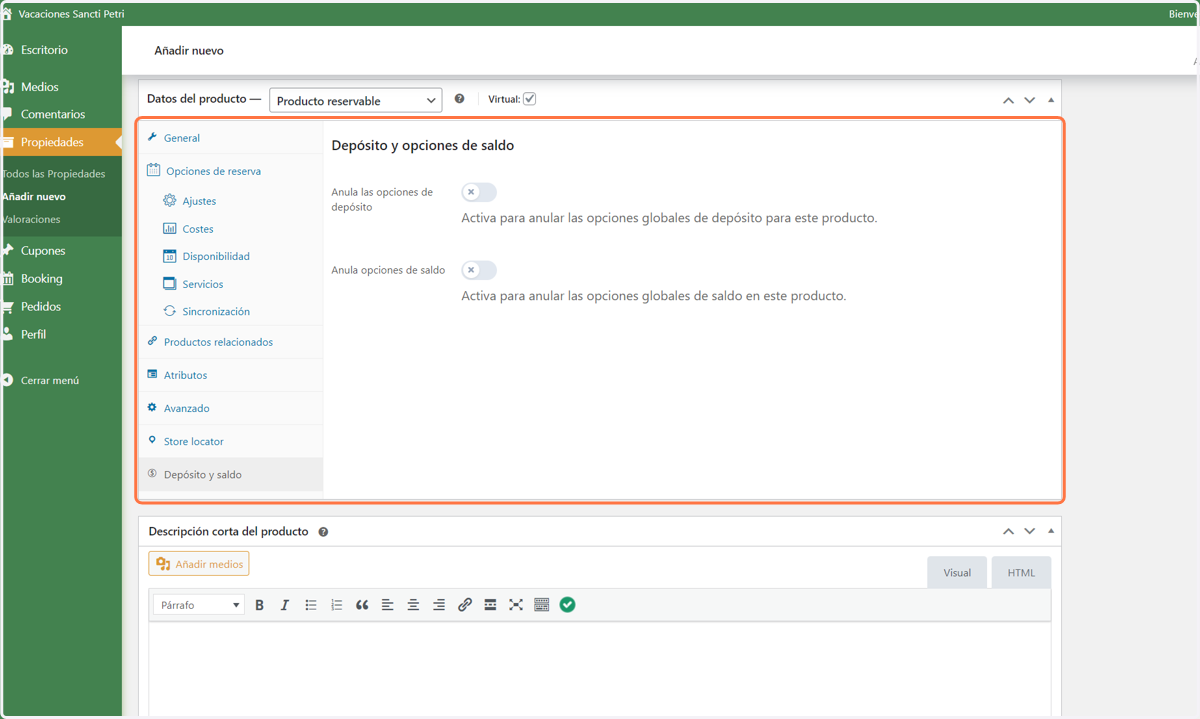The image size is (1200, 719).
Task: Insert the 'Read more' tag icon
Action: click(490, 605)
